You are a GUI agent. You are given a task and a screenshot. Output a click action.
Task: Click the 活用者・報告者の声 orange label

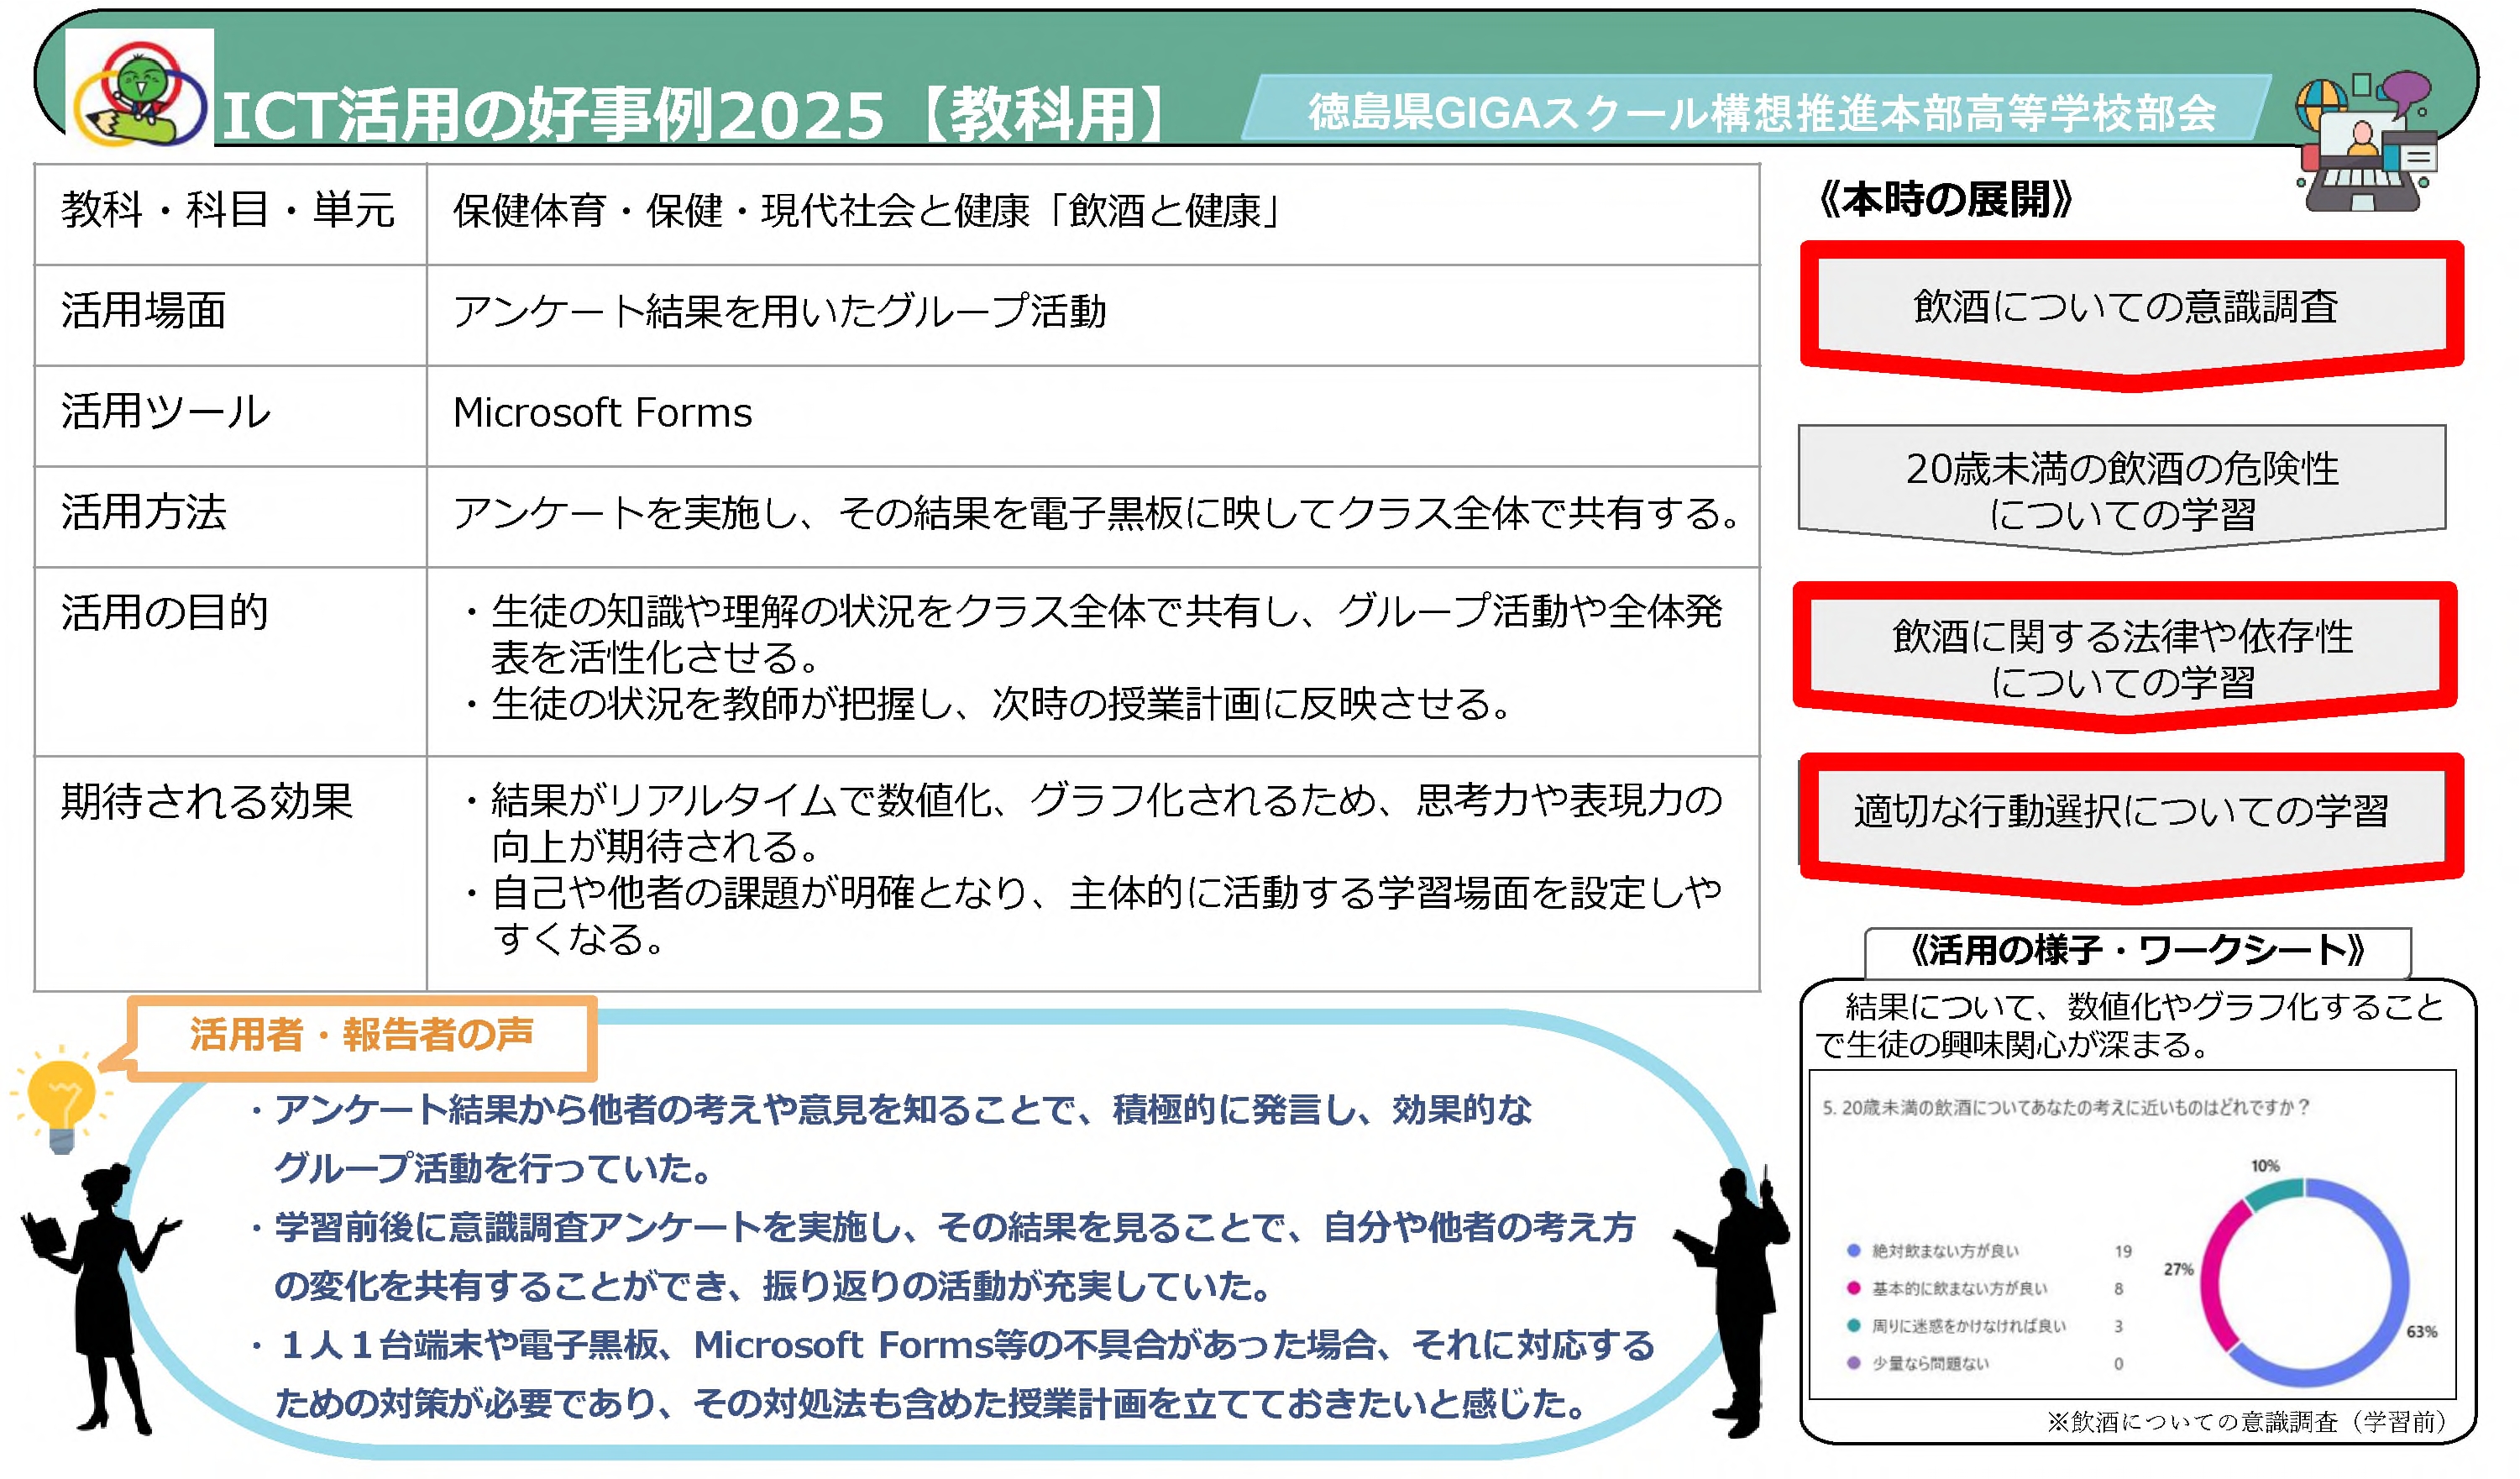point(362,1036)
